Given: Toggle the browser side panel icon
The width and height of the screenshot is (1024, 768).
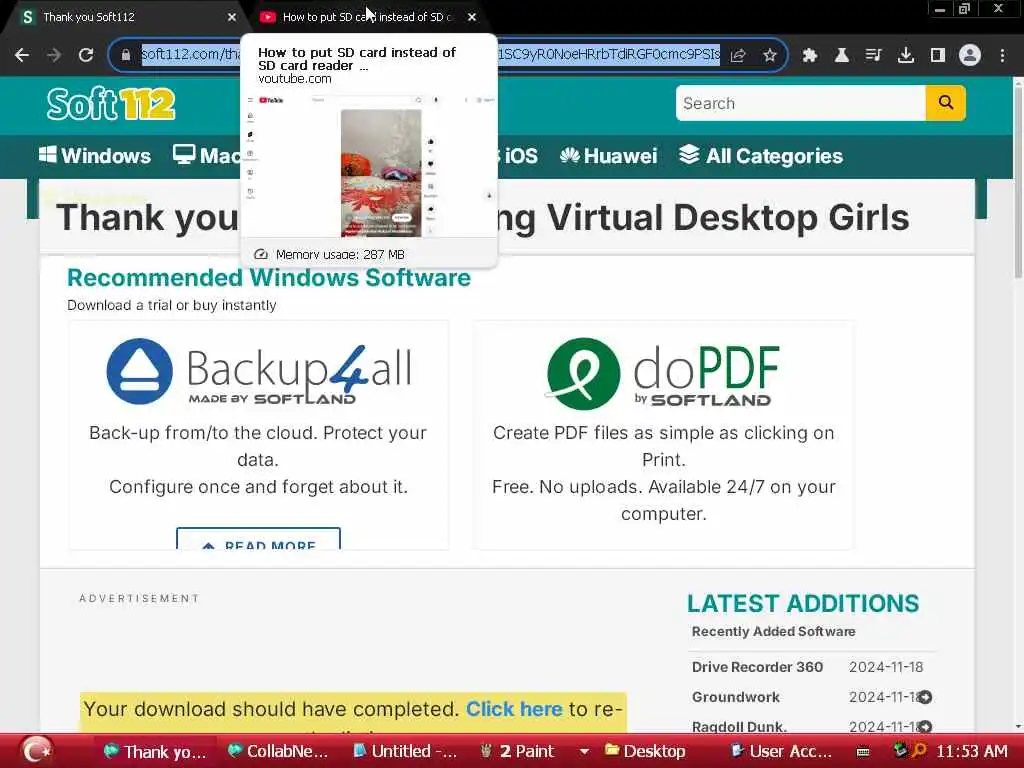Looking at the screenshot, I should (x=938, y=55).
